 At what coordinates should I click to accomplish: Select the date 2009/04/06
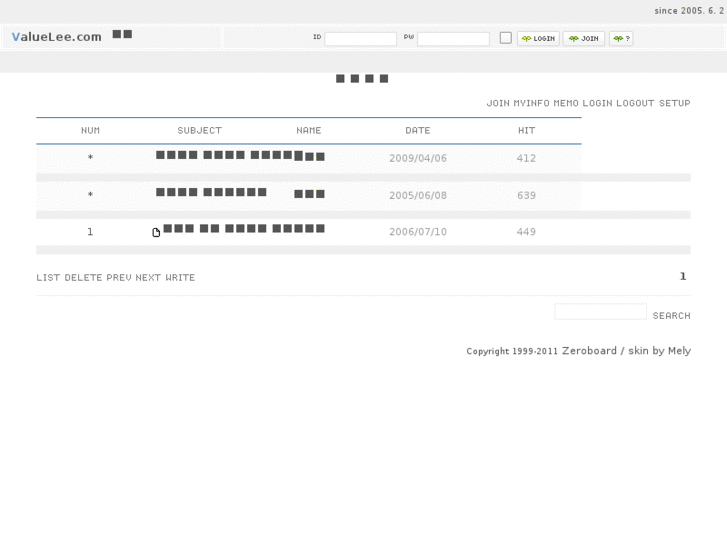pyautogui.click(x=418, y=158)
